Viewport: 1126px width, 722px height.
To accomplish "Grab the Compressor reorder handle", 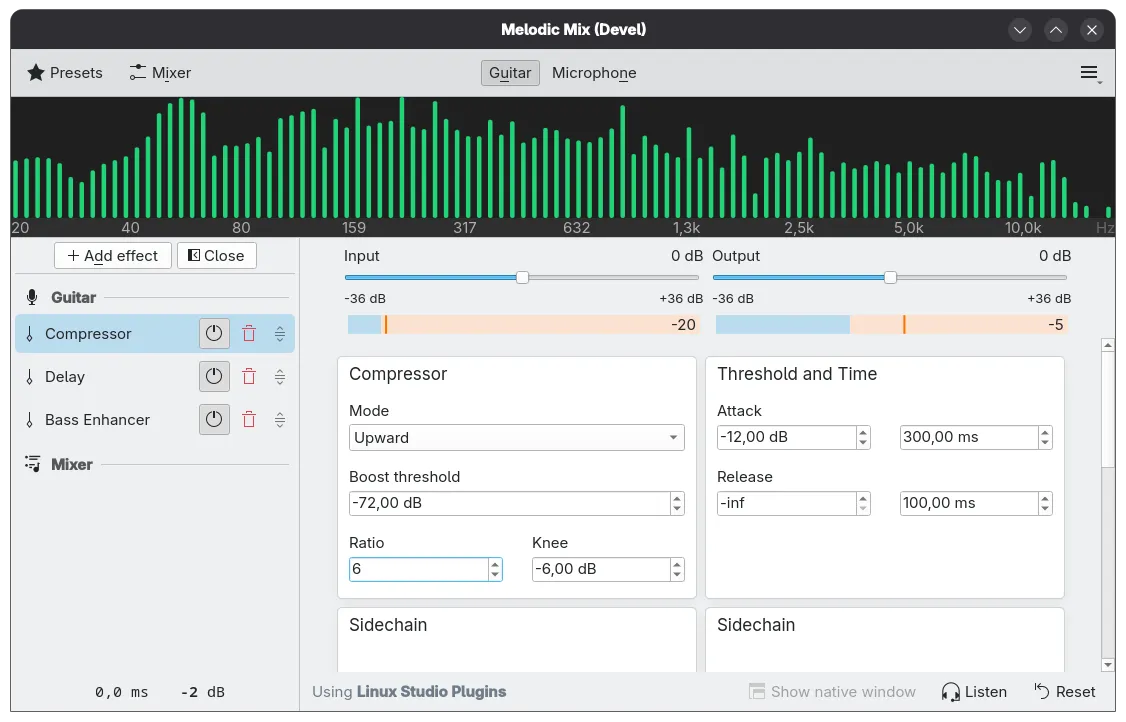I will pos(280,333).
